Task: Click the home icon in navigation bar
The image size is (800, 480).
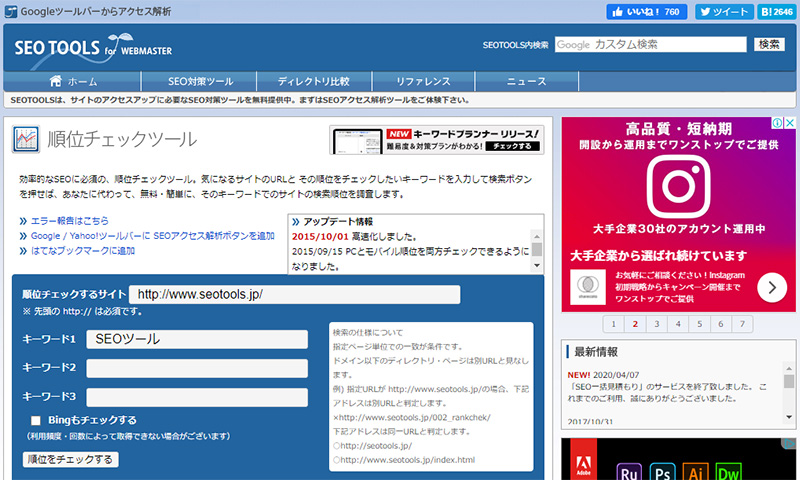Action: (x=56, y=81)
